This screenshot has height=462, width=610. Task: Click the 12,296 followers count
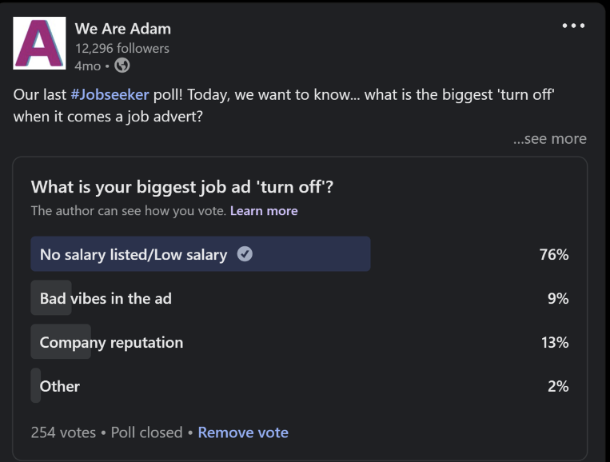[122, 48]
